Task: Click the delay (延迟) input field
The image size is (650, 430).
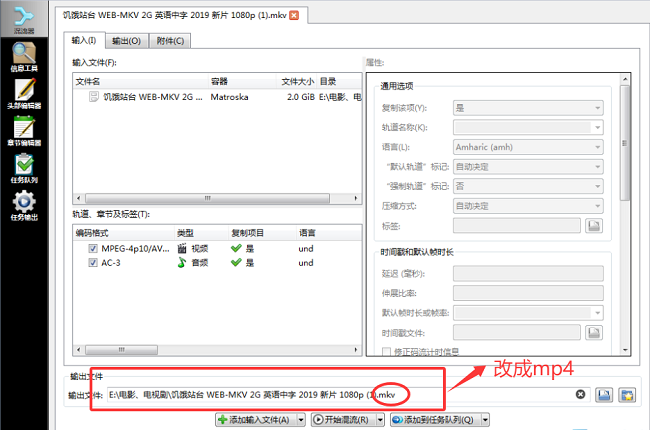Action: (x=528, y=273)
